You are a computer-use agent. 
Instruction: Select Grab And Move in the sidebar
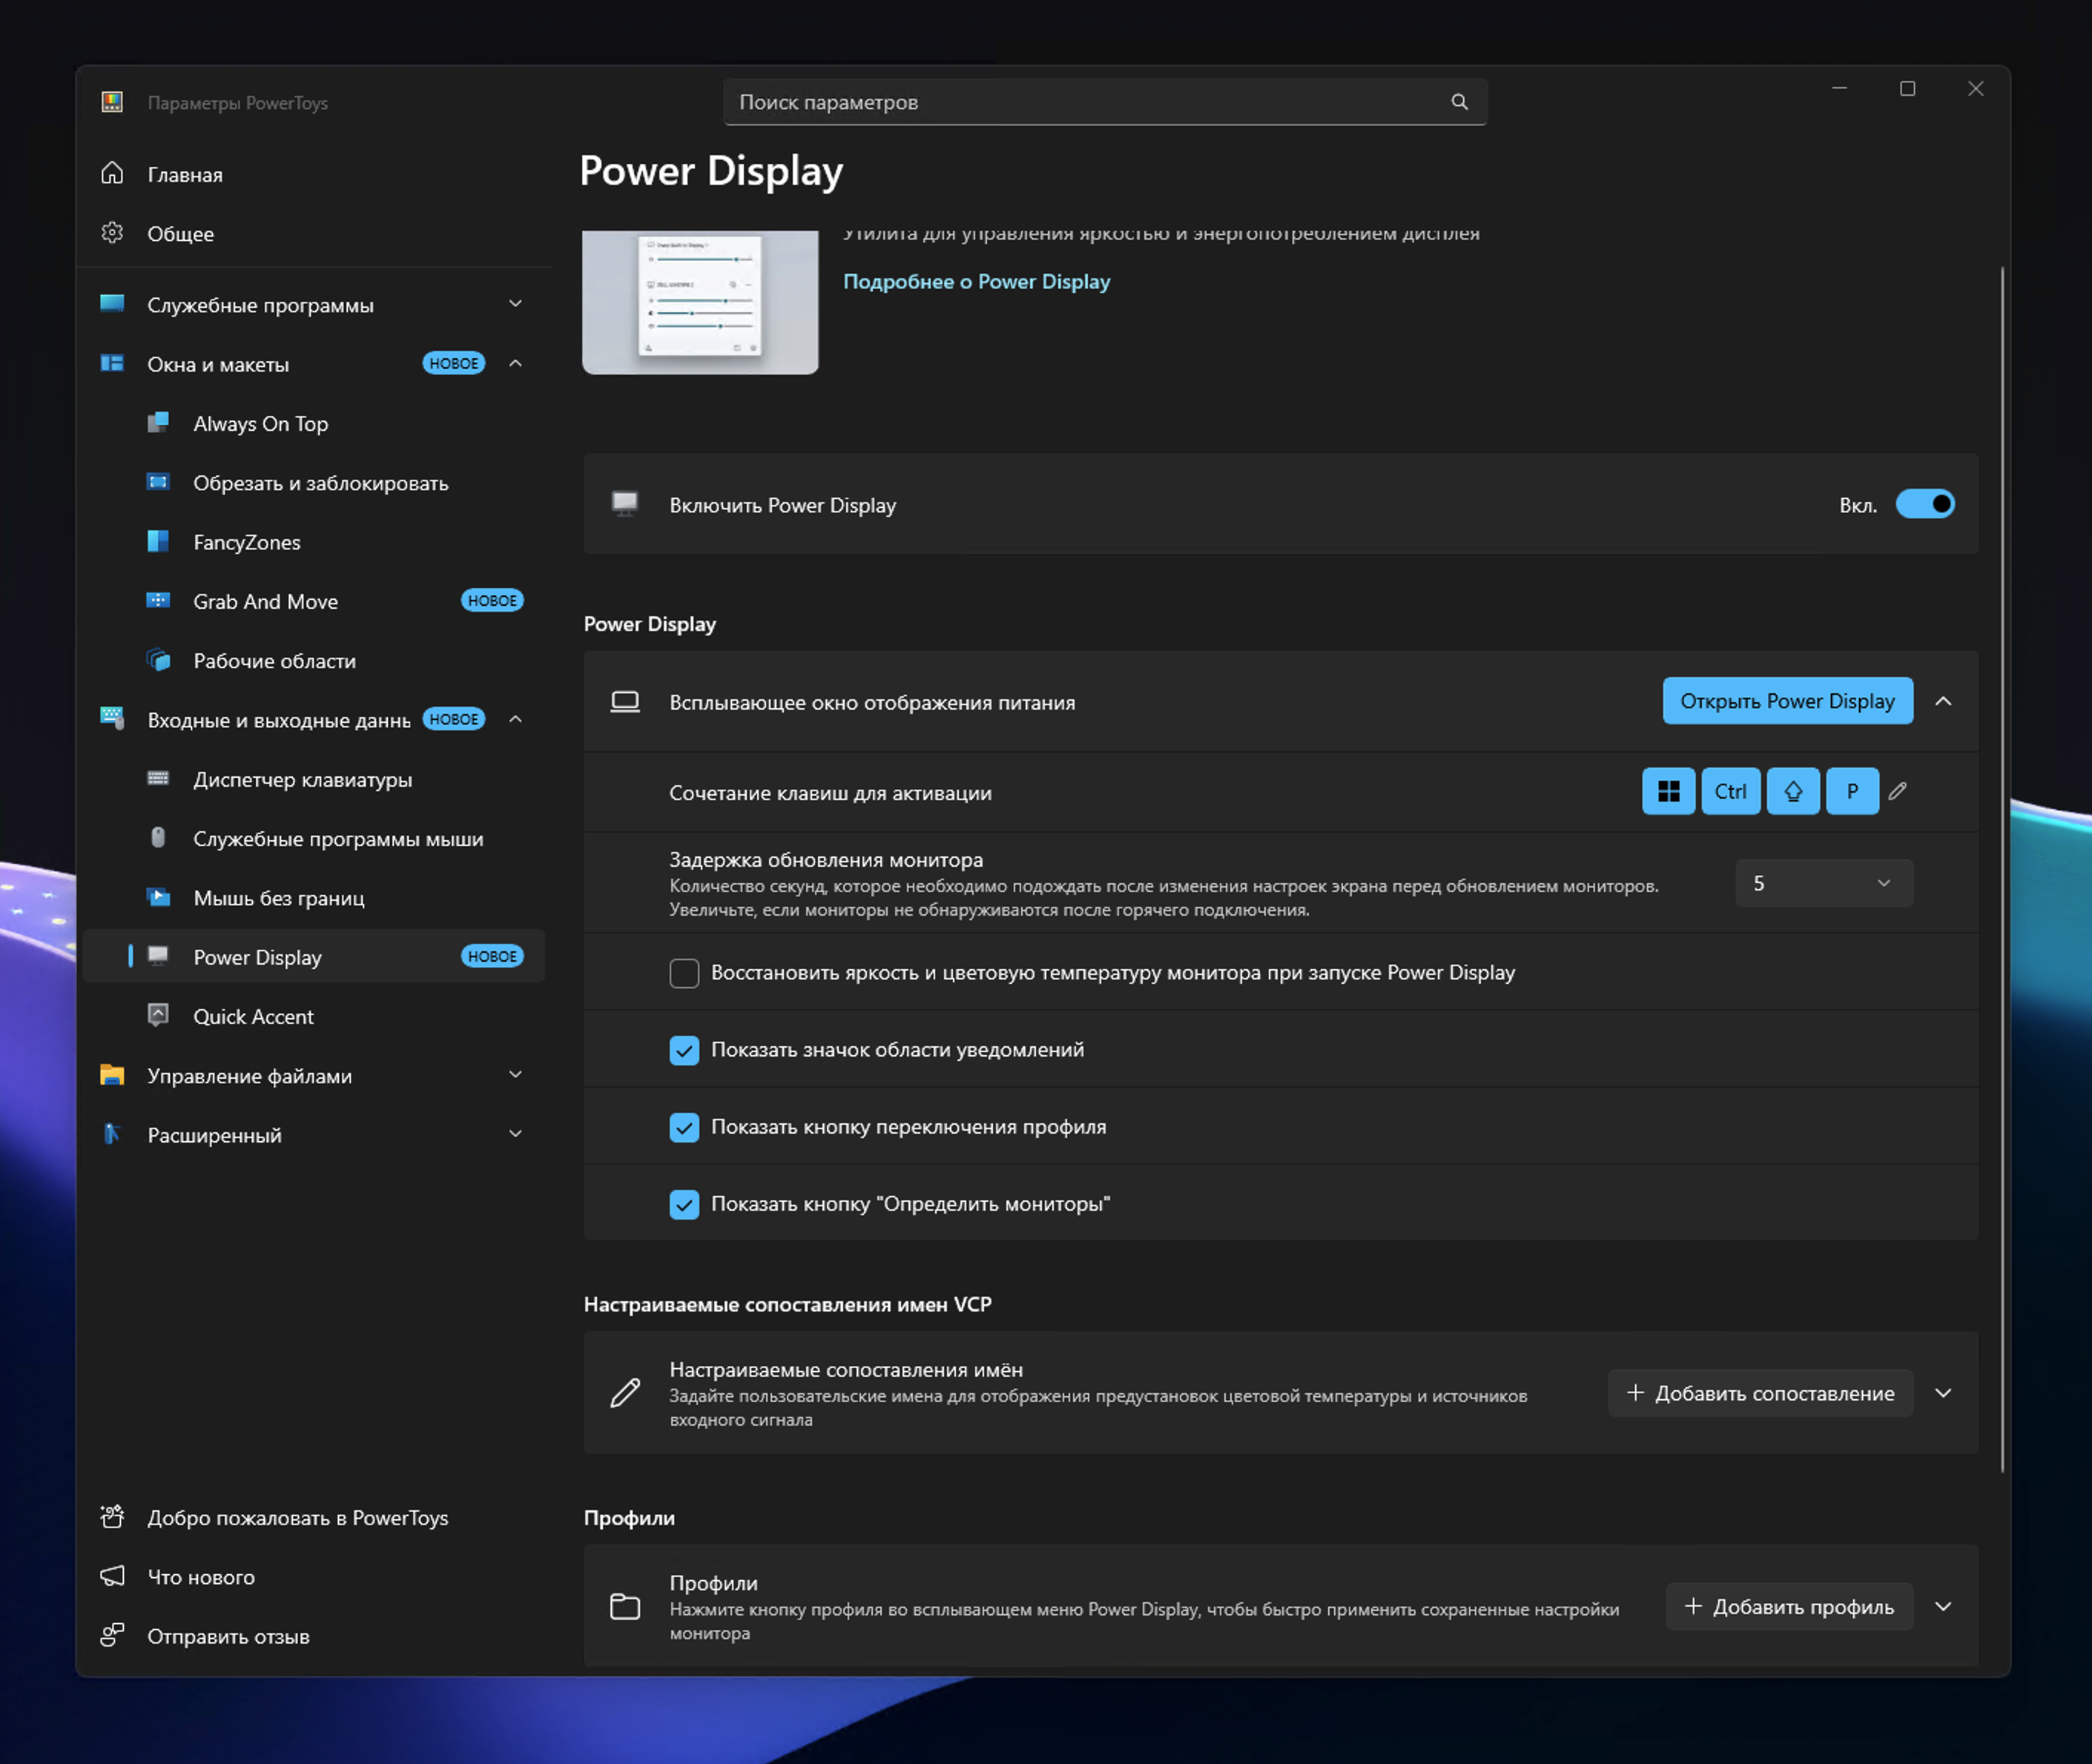pyautogui.click(x=265, y=602)
